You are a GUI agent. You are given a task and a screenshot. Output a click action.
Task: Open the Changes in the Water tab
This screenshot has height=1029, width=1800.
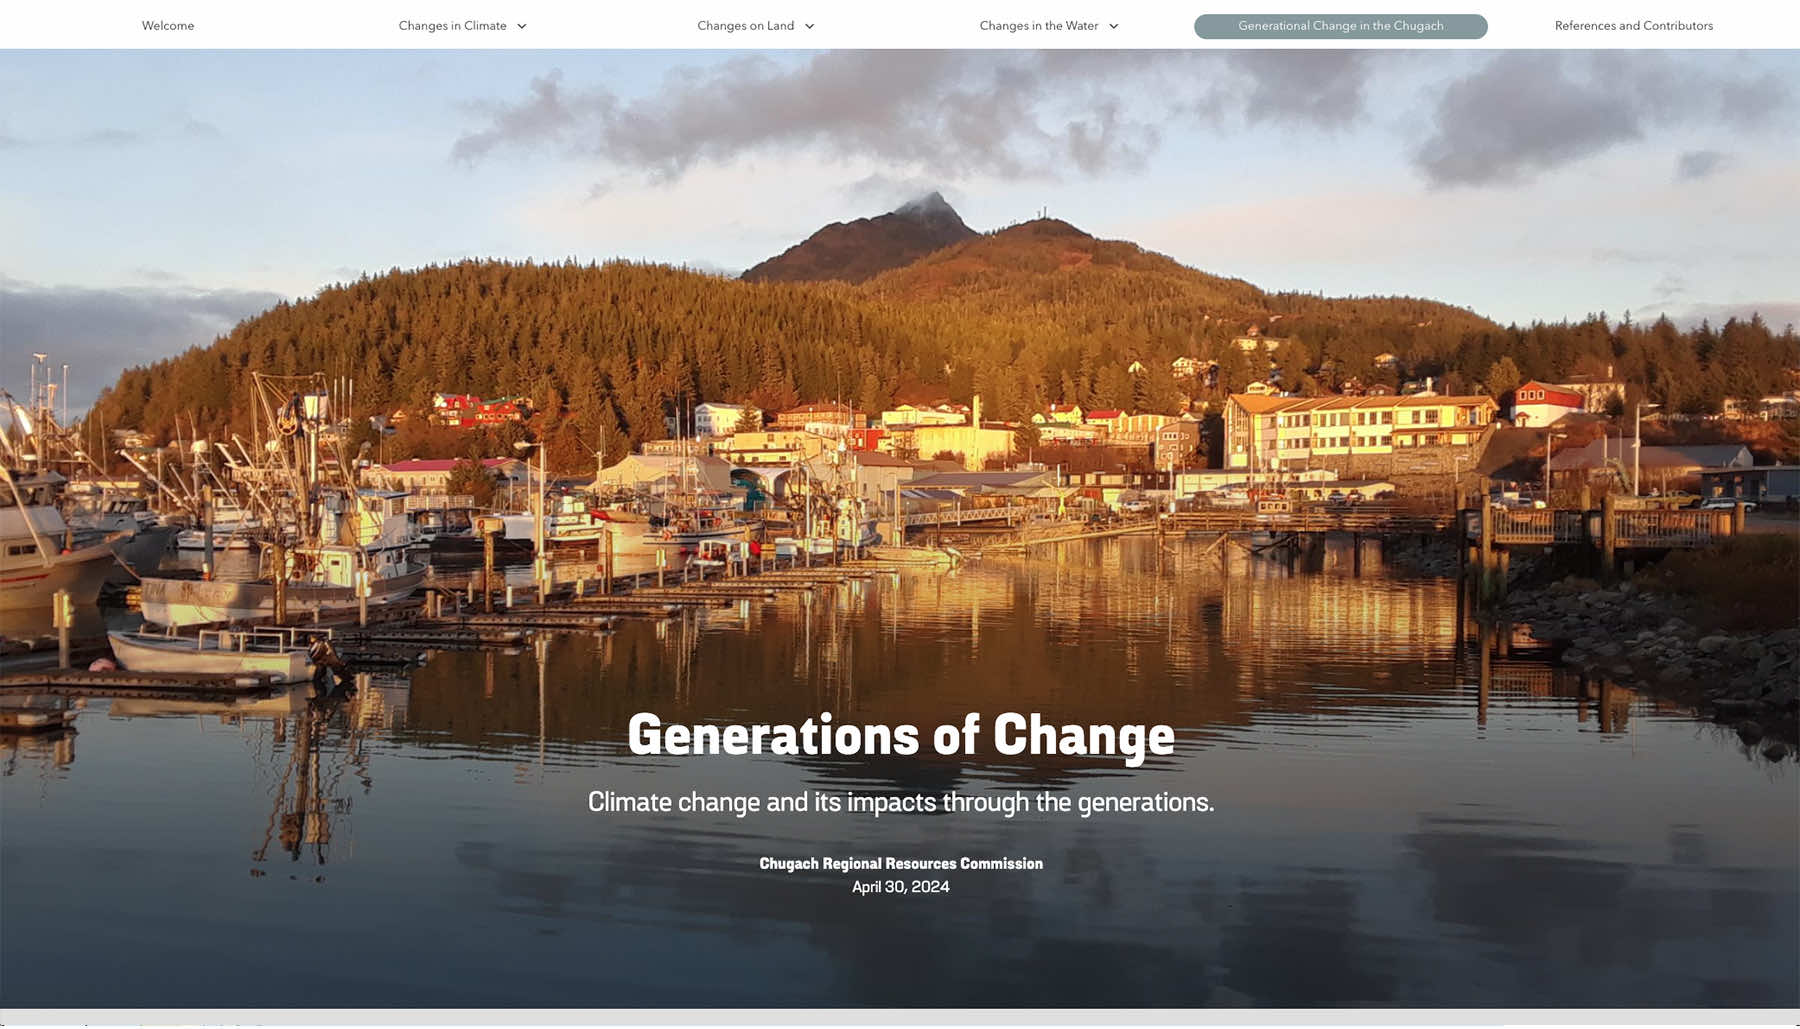[x=1039, y=26]
